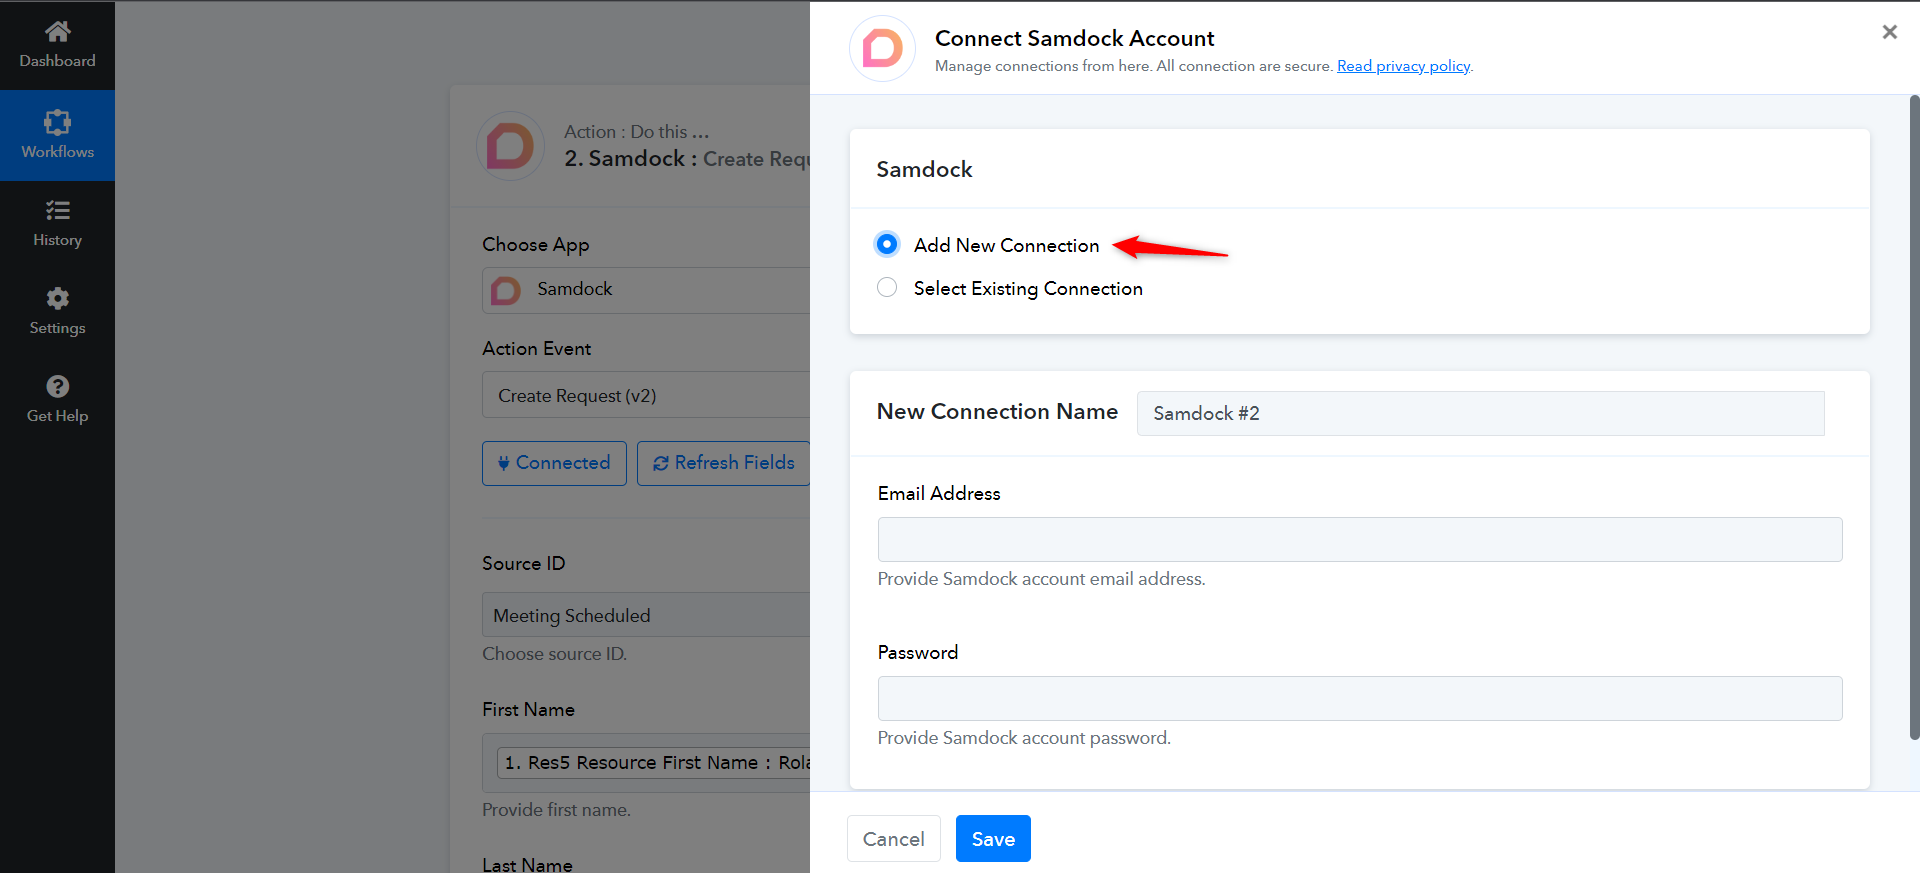Click the 'Provide Samdock account password.' hint
The image size is (1920, 873).
pyautogui.click(x=1024, y=738)
